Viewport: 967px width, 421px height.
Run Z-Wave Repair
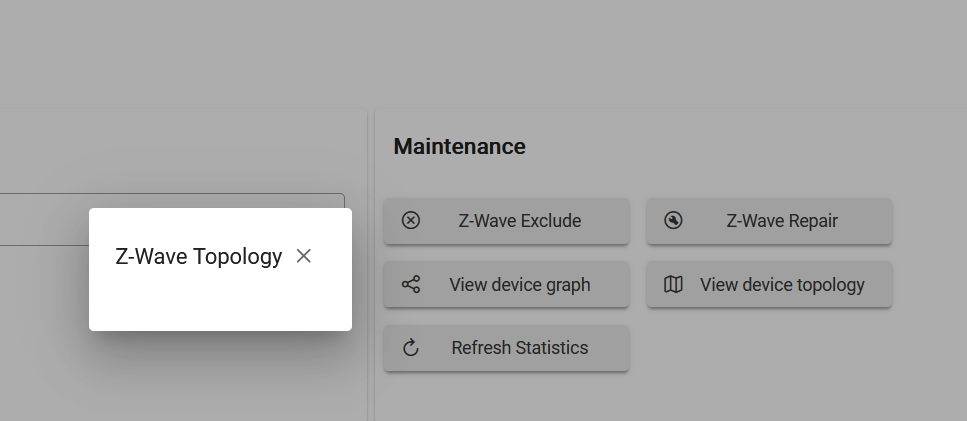click(x=769, y=221)
